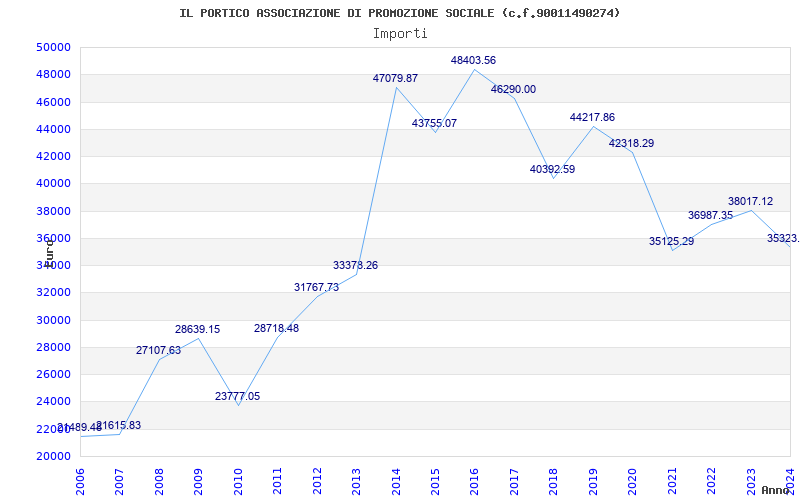Click the x-axis year label 2006
Screen dimensions: 800x500
pyautogui.click(x=80, y=482)
